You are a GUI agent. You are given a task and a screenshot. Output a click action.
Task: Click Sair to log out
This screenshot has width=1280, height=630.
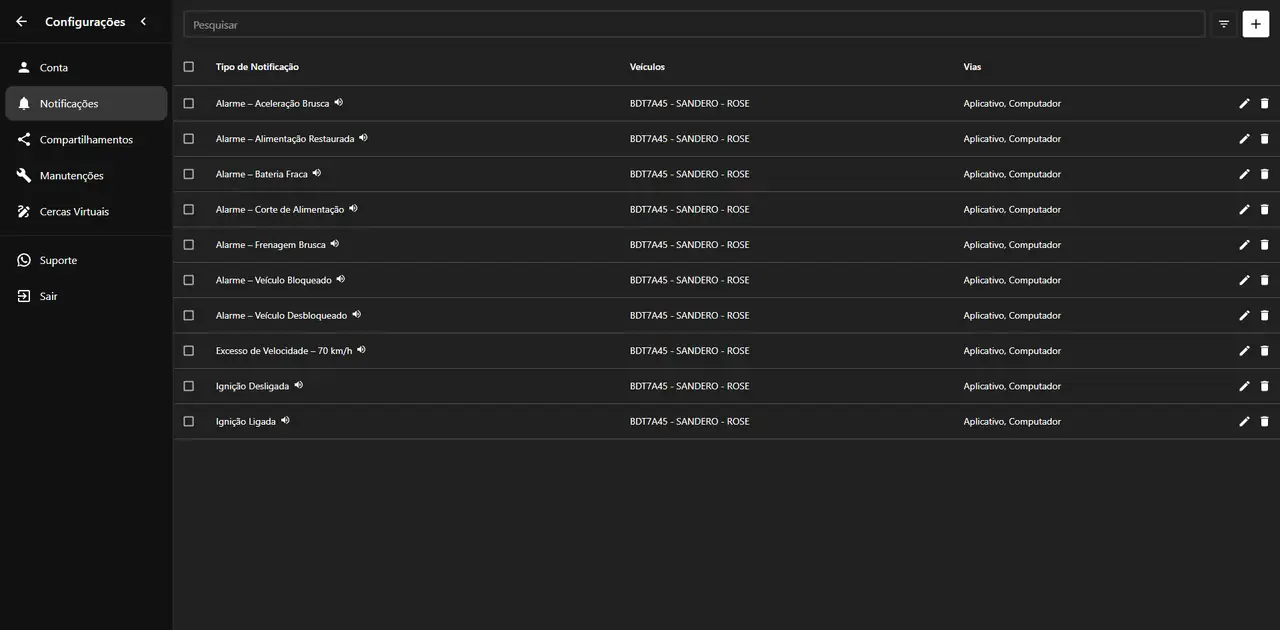pos(86,296)
